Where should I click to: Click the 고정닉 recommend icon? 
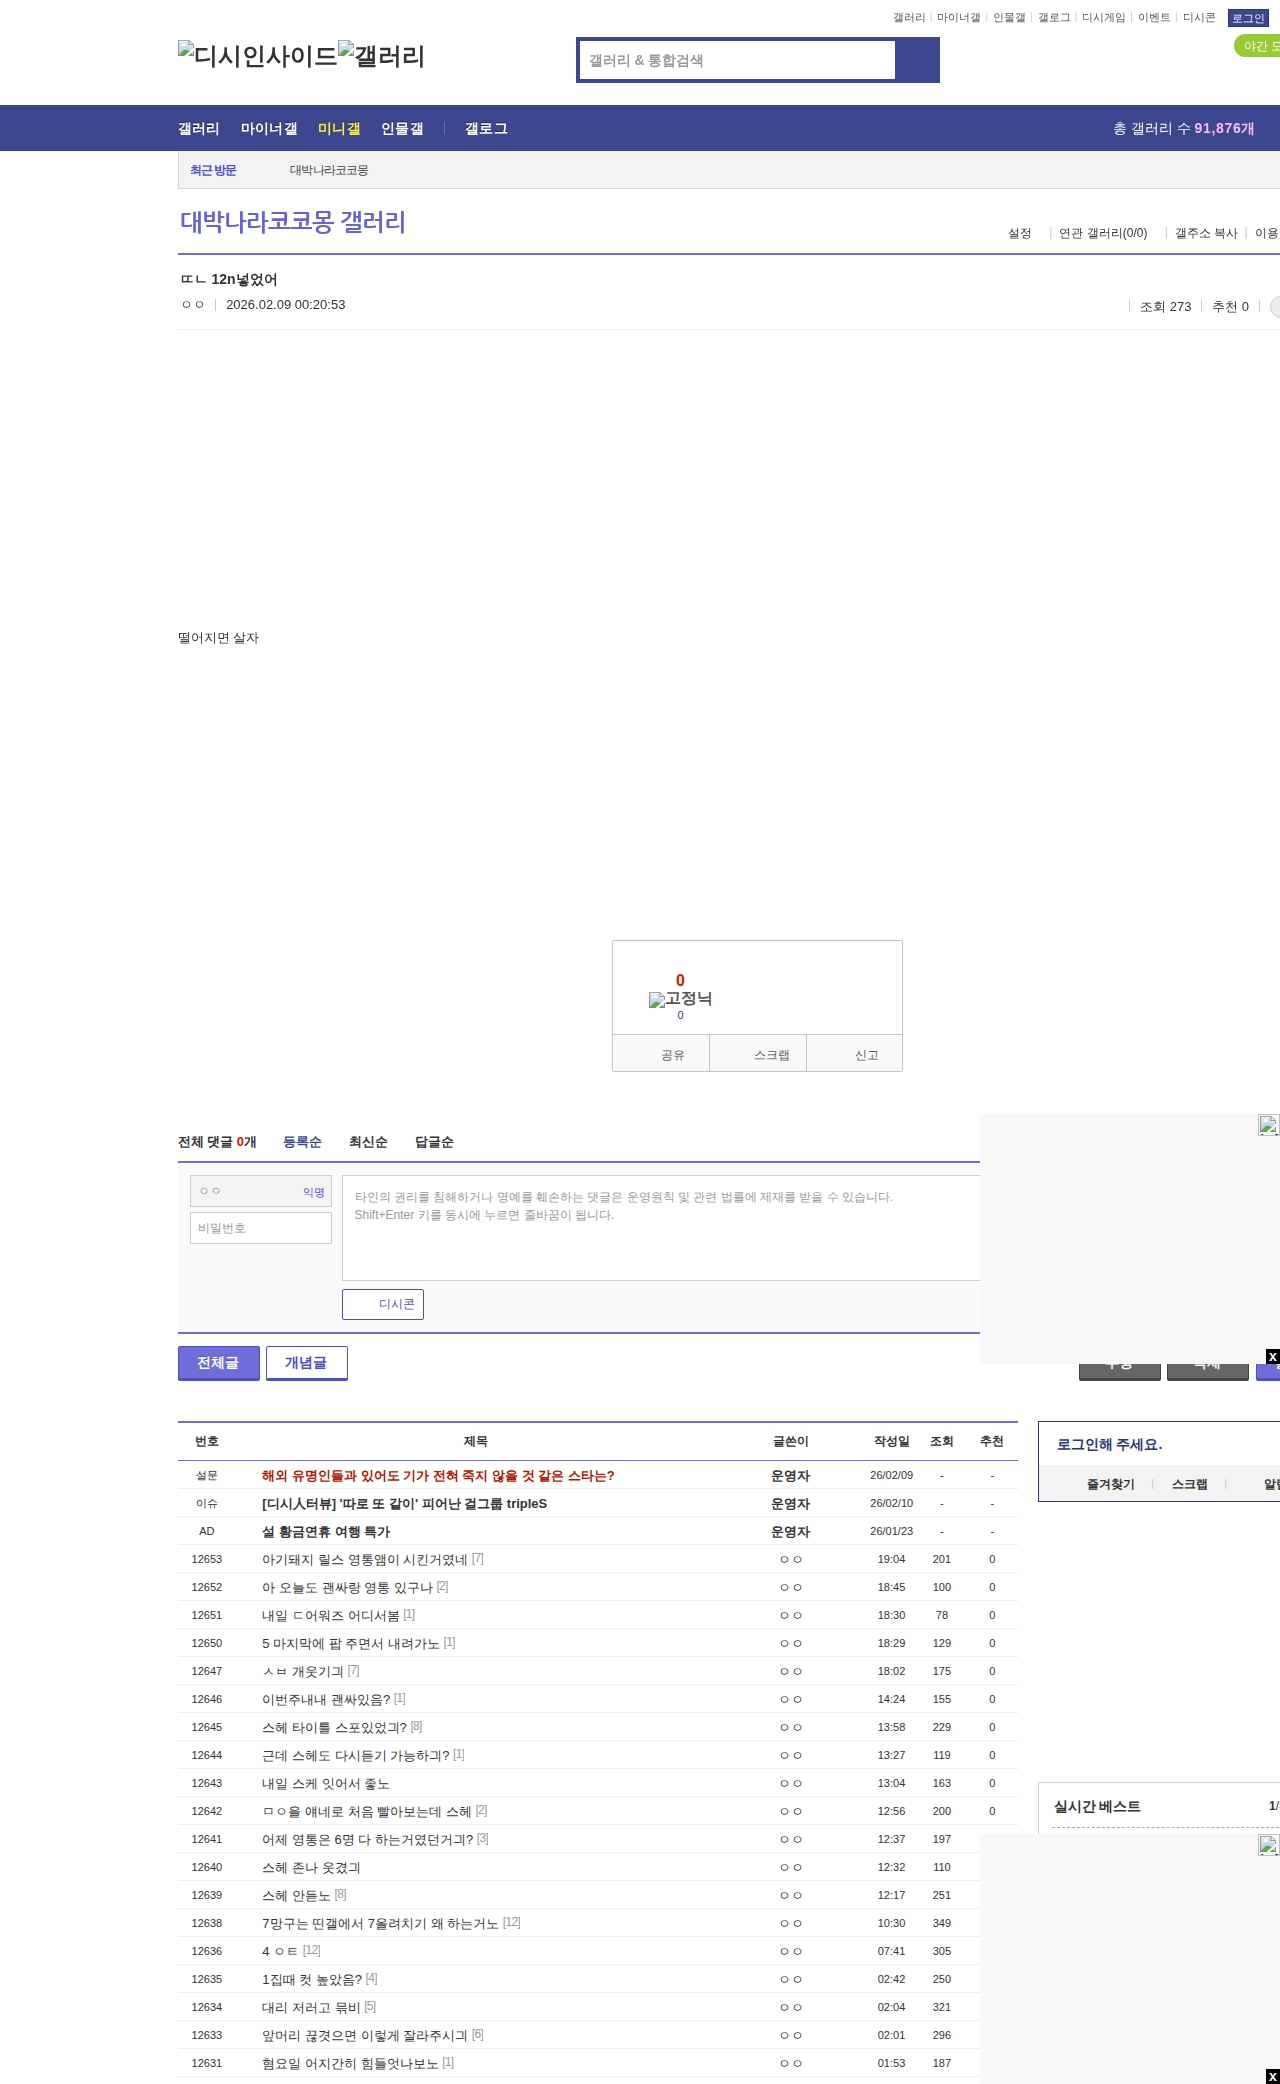[680, 998]
